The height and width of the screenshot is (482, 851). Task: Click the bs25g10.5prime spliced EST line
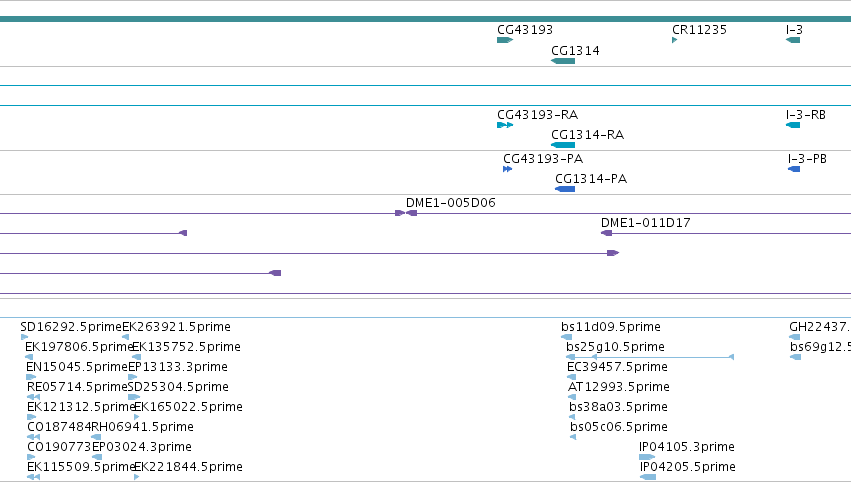(650, 357)
